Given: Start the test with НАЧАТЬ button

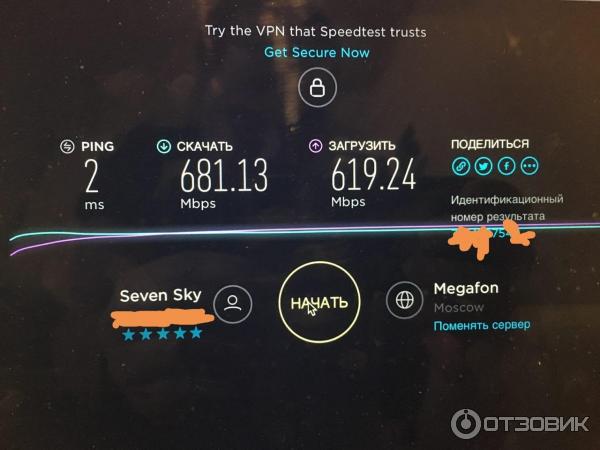Looking at the screenshot, I should click(319, 302).
